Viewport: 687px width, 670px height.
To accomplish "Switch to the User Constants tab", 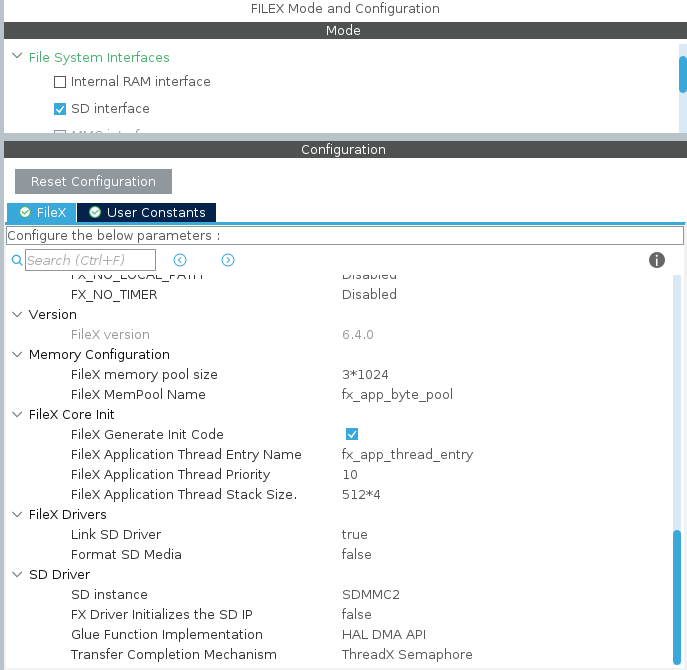I will click(146, 213).
